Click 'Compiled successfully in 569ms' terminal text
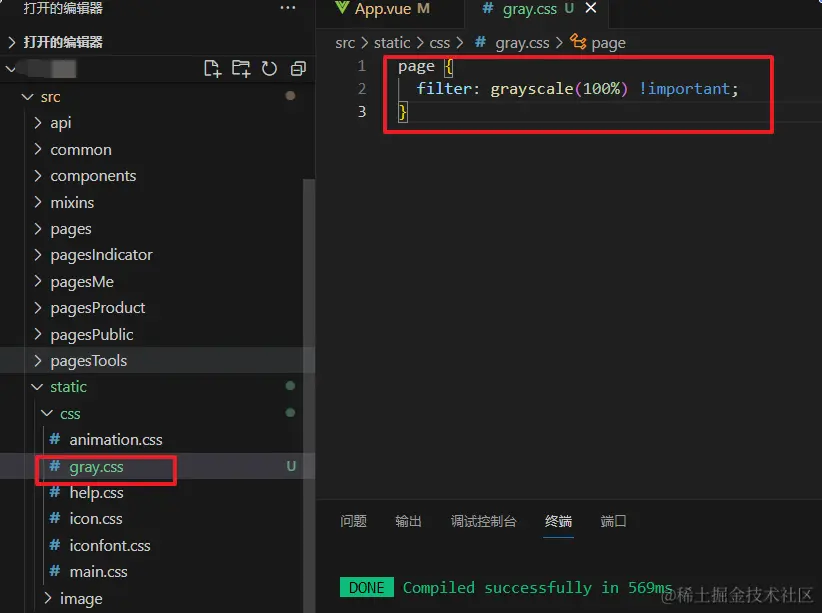Viewport: 822px width, 613px height. click(537, 588)
